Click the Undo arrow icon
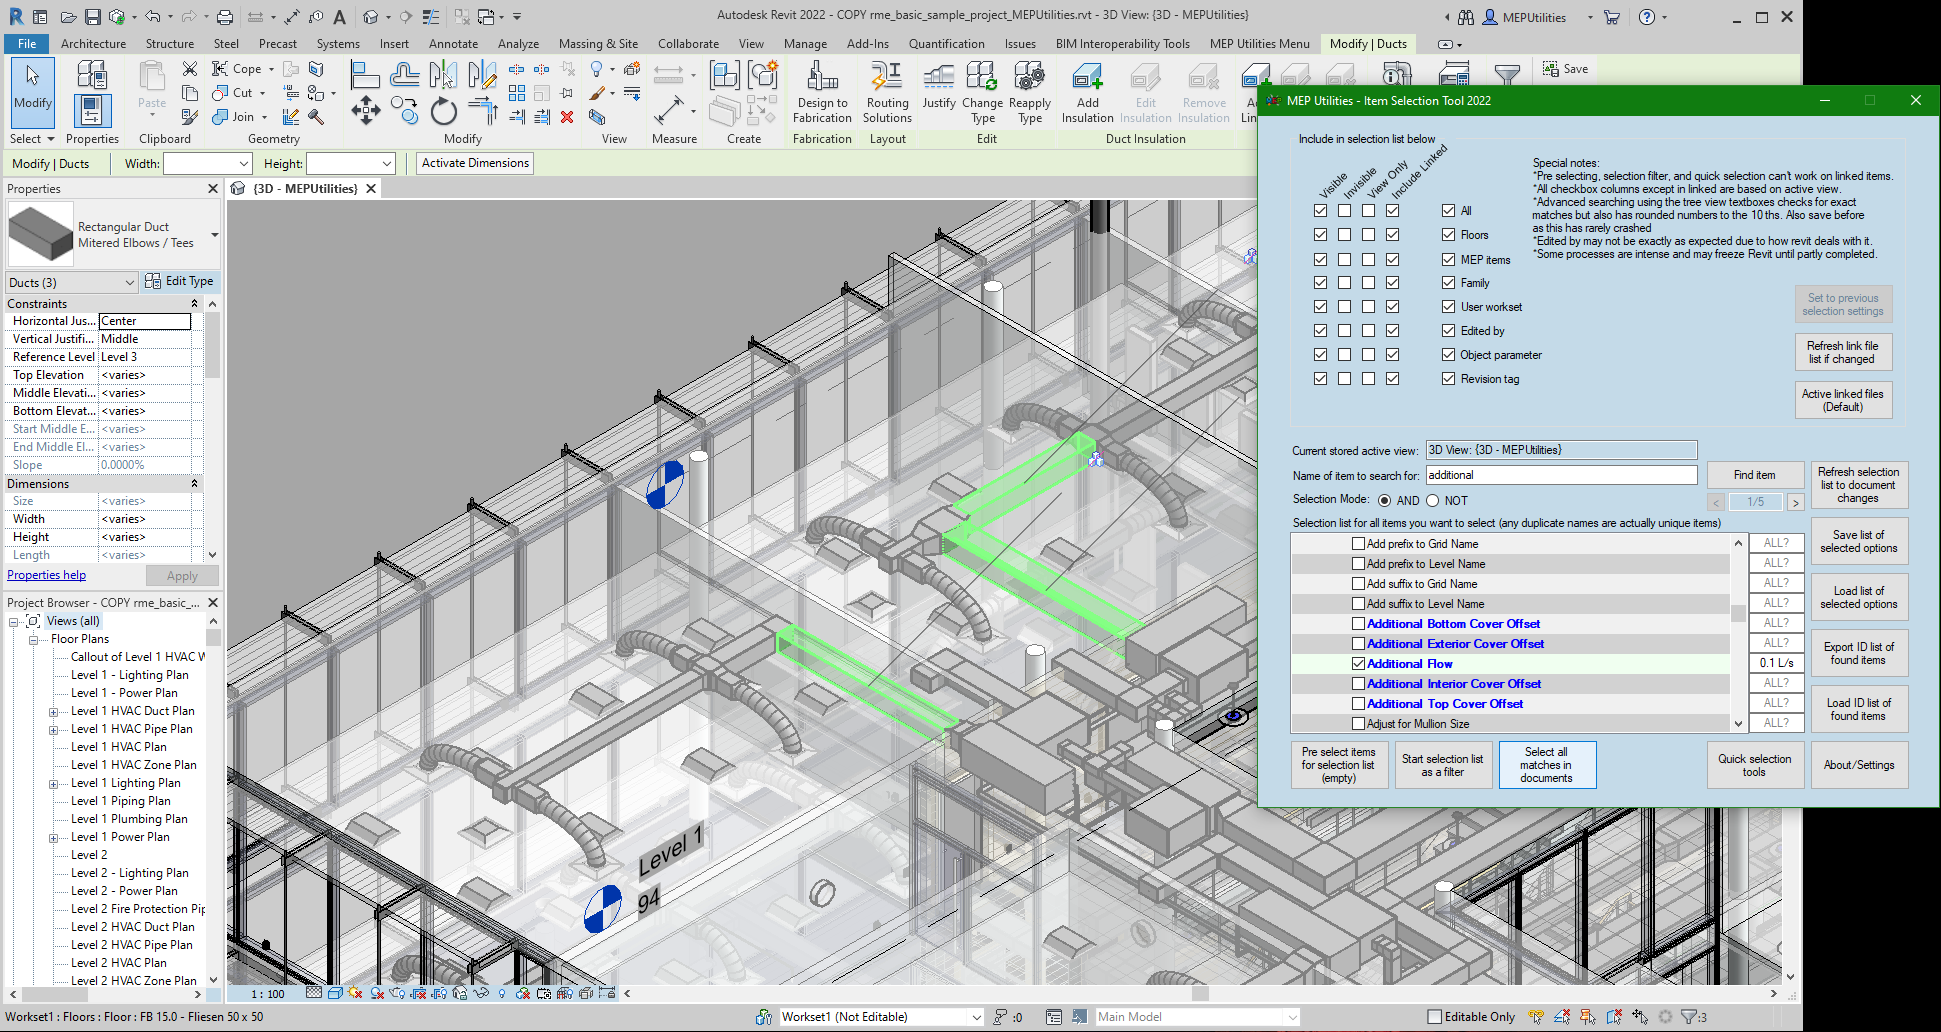 click(x=152, y=17)
